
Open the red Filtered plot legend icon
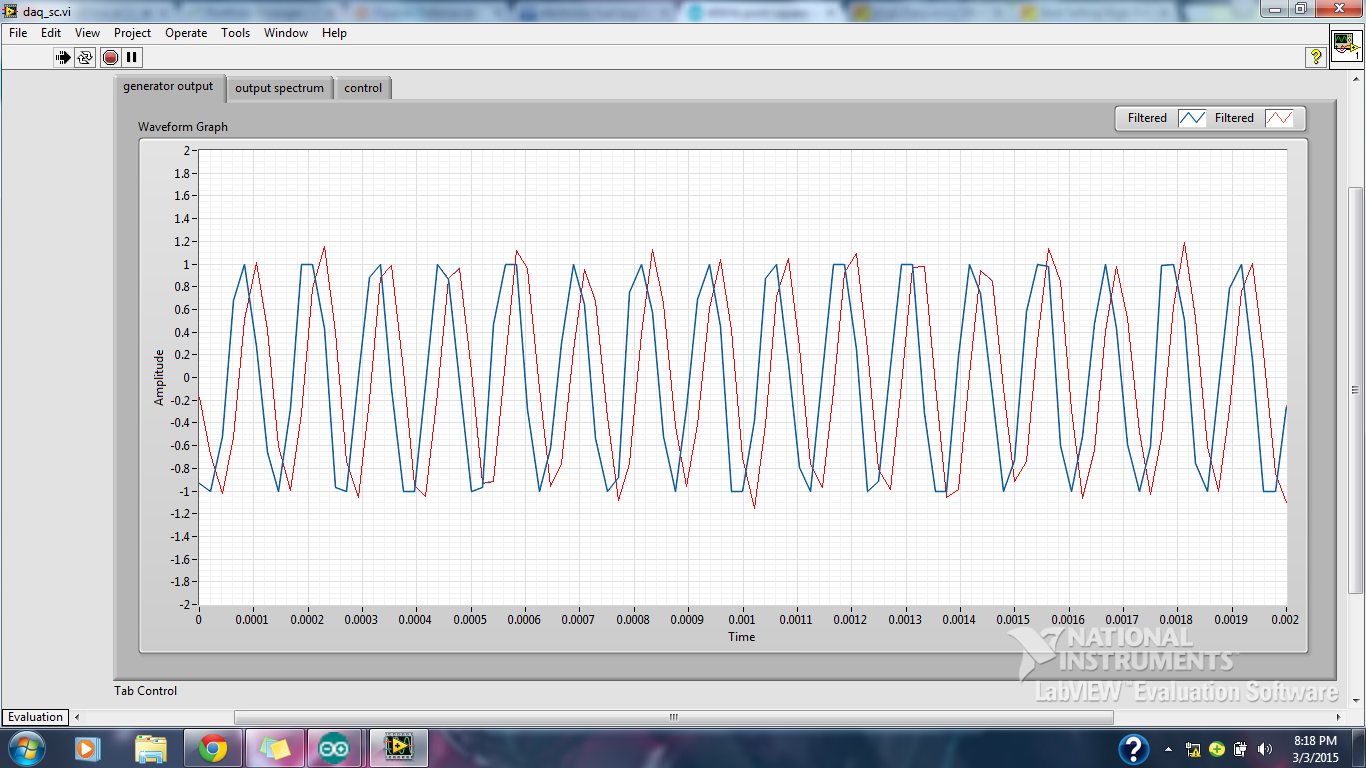click(x=1282, y=118)
